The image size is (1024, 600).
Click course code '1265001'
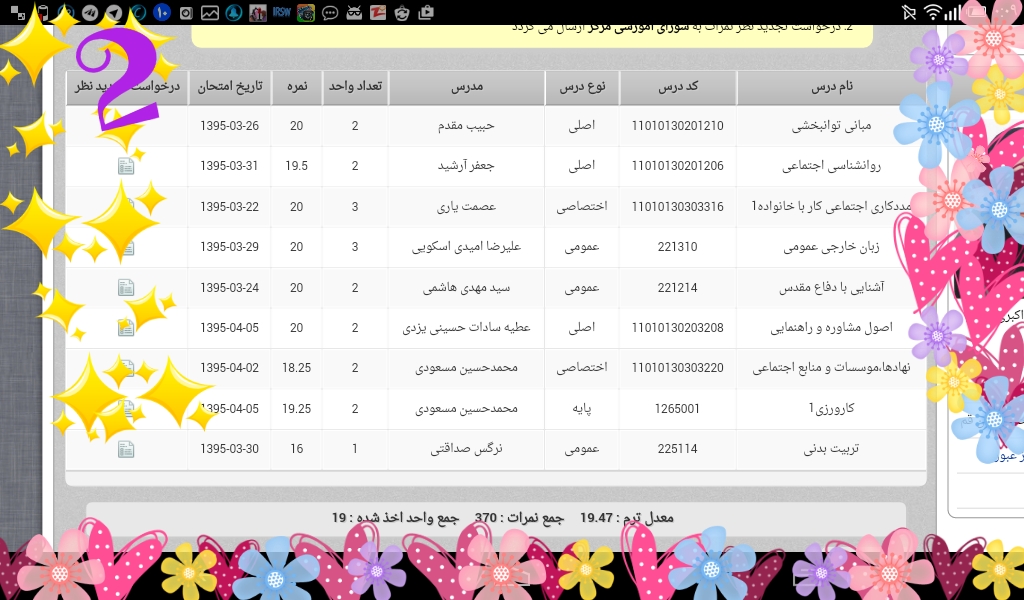[x=677, y=409]
